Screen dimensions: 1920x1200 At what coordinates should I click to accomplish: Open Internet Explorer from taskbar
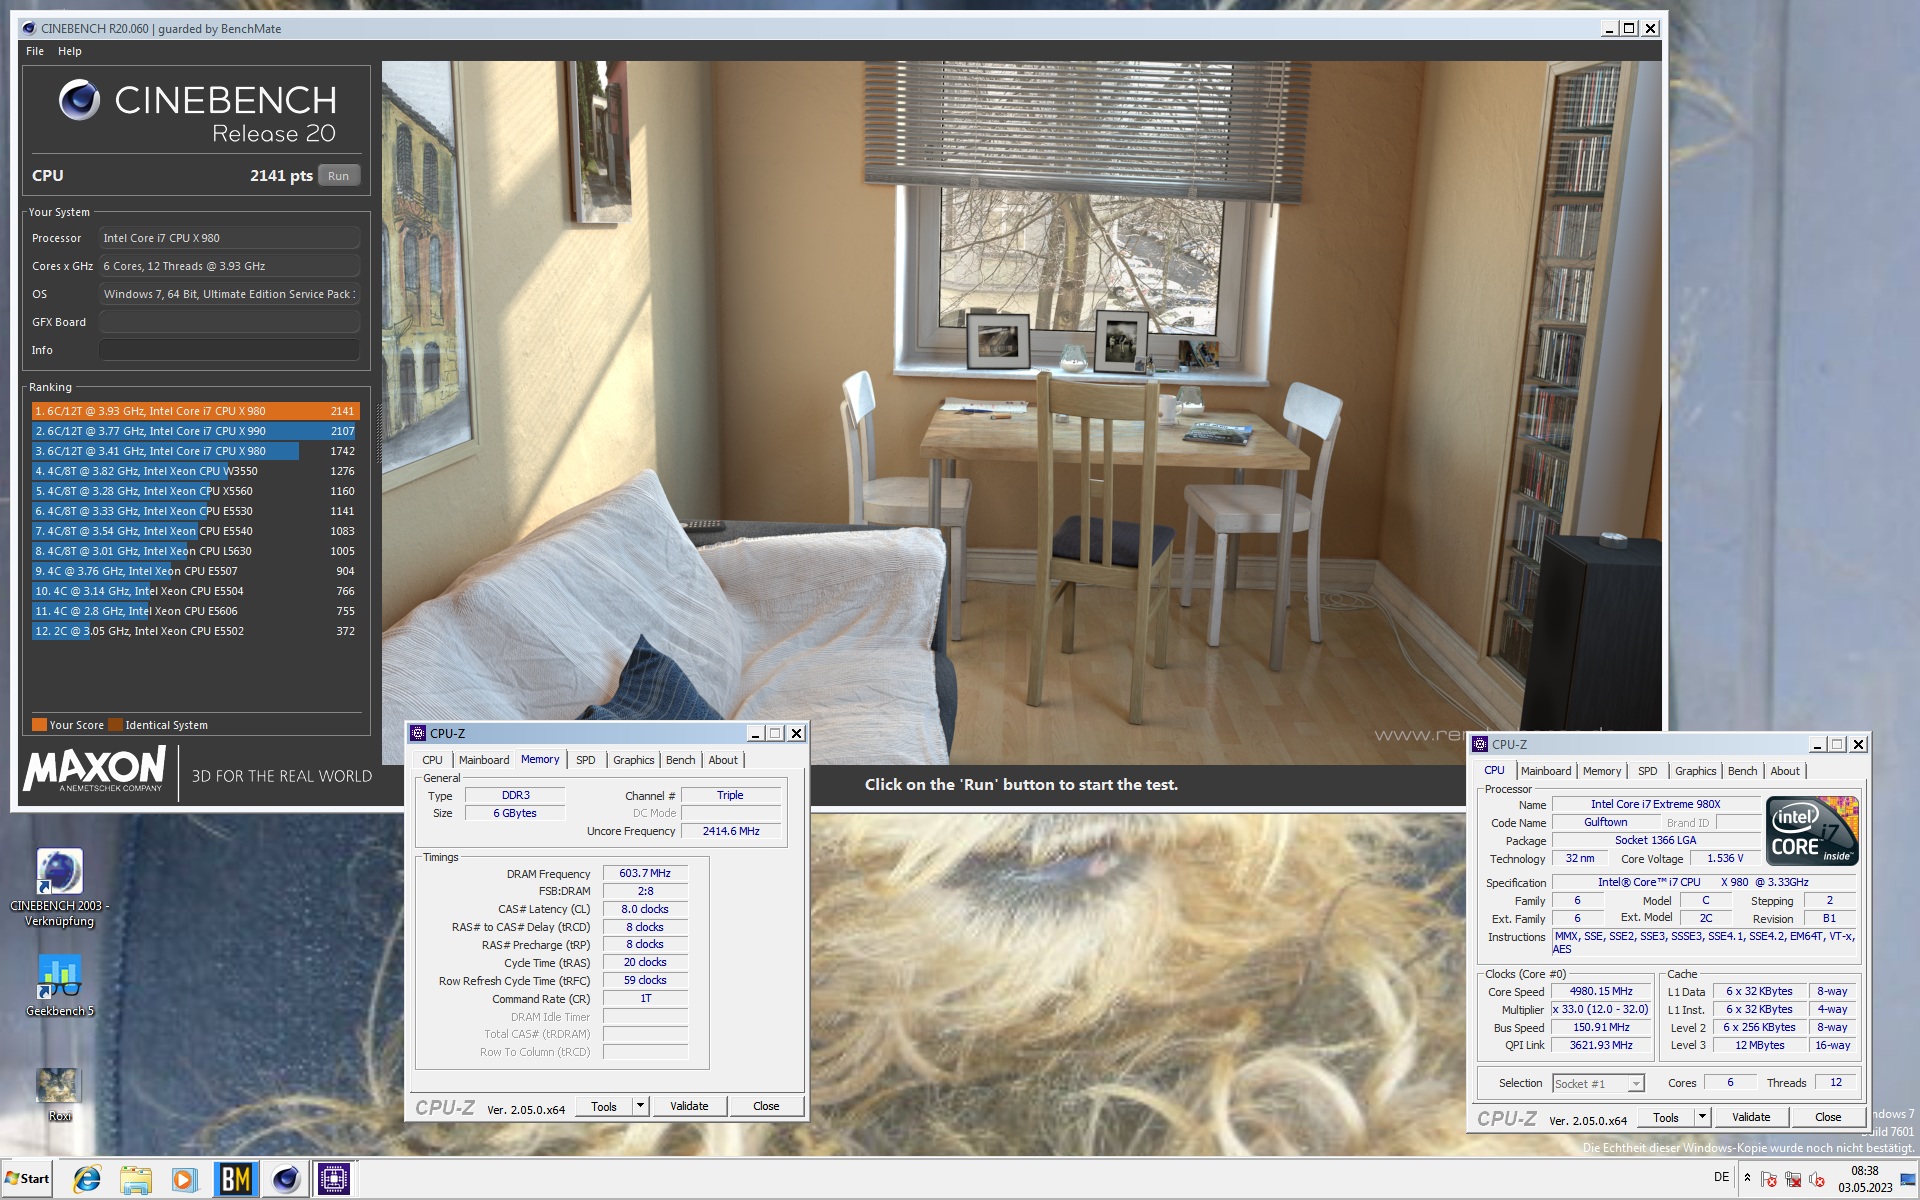coord(87,1180)
